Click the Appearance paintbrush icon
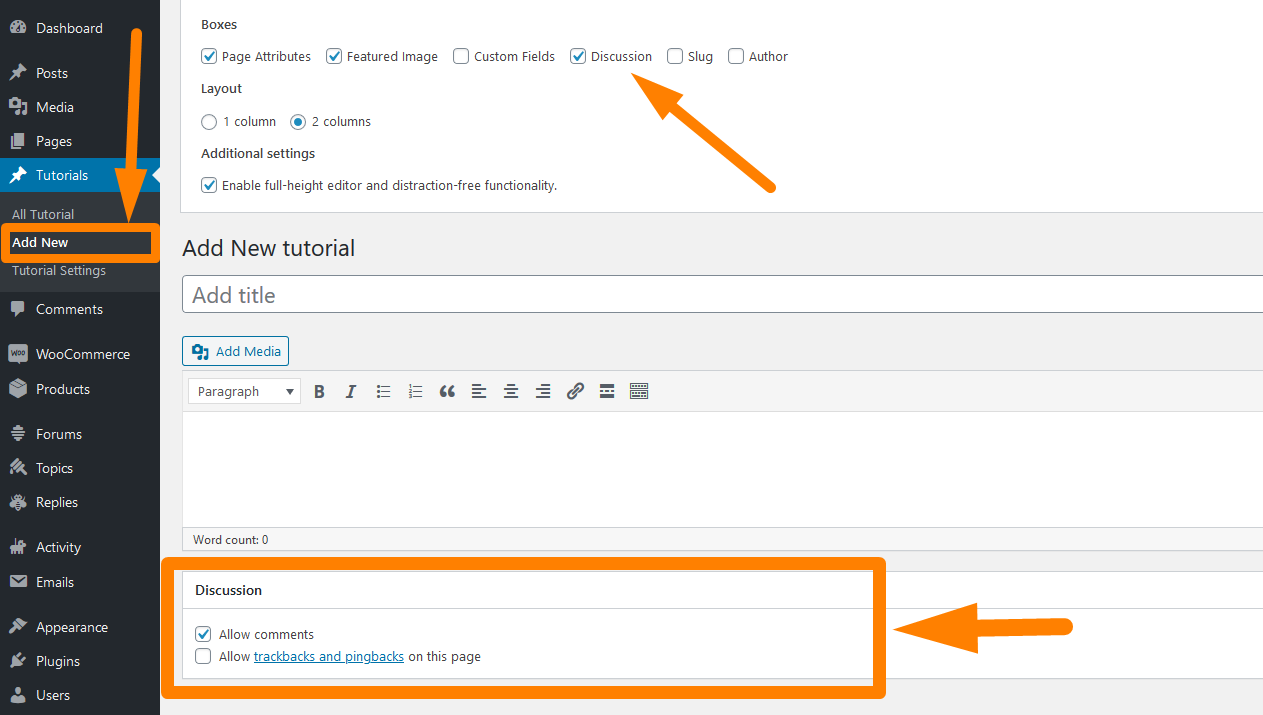The width and height of the screenshot is (1263, 715). (18, 627)
